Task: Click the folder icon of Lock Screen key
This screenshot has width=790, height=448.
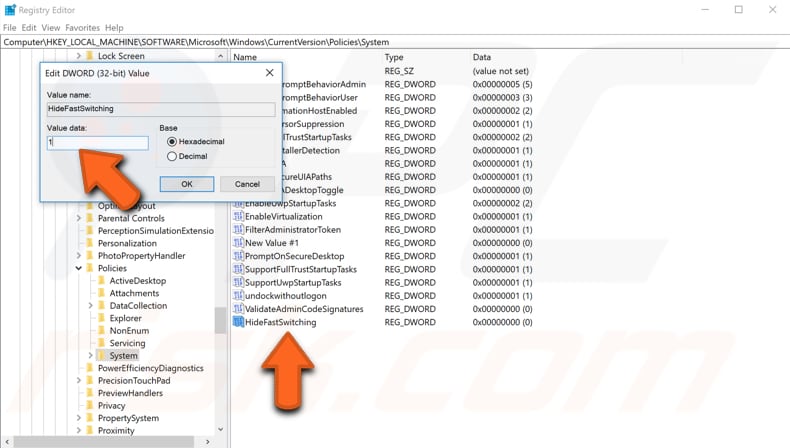Action: click(x=90, y=55)
